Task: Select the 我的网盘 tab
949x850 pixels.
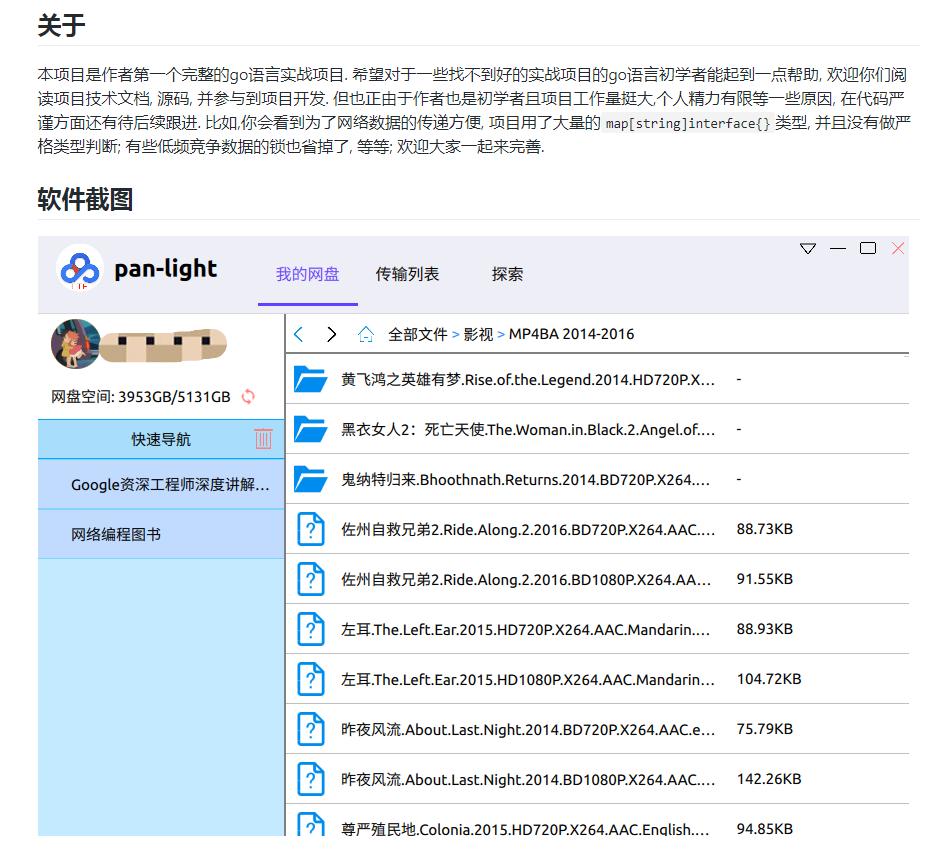Action: 306,273
